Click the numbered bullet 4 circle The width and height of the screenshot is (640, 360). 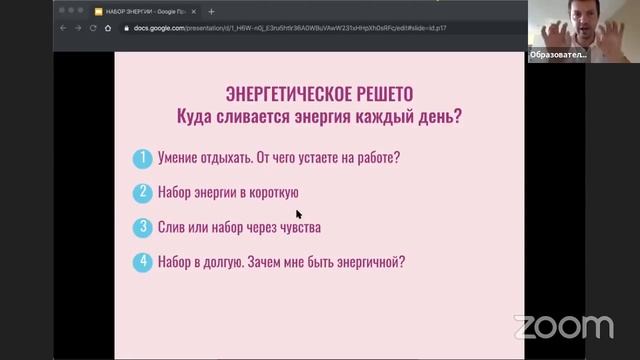coord(142,262)
